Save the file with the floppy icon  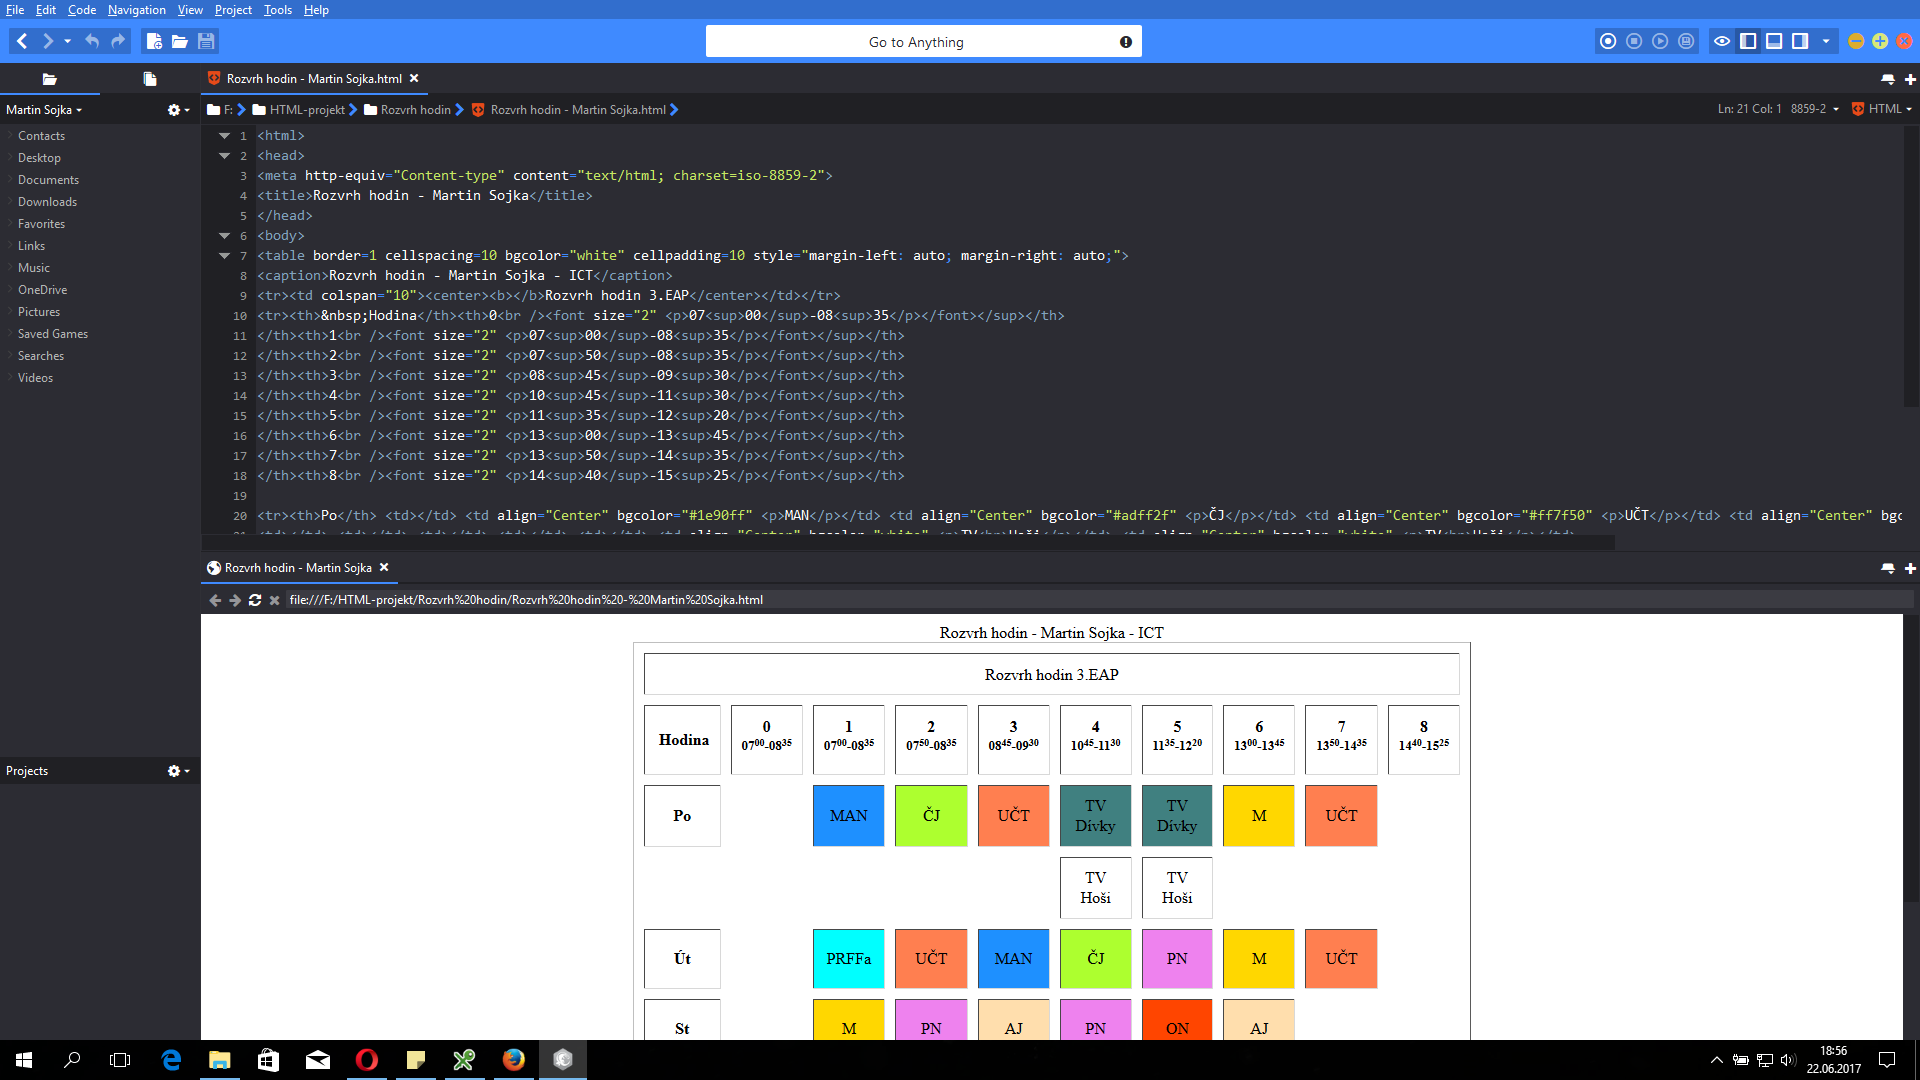point(206,41)
